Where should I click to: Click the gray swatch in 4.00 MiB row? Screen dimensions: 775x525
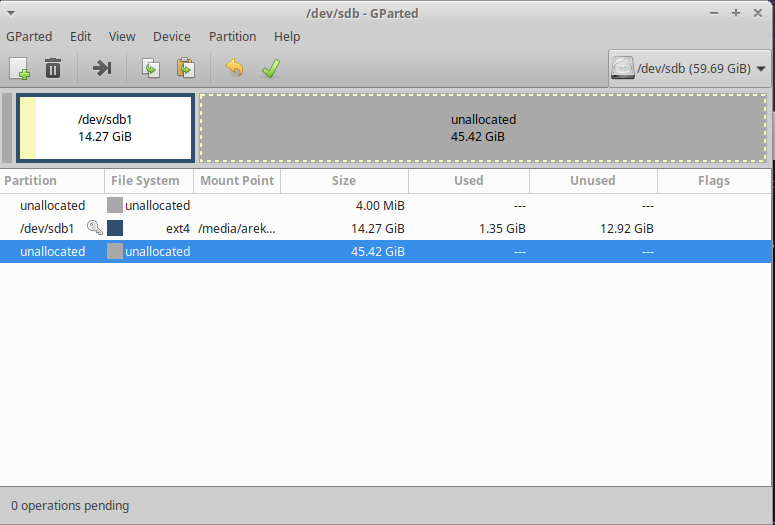click(115, 205)
